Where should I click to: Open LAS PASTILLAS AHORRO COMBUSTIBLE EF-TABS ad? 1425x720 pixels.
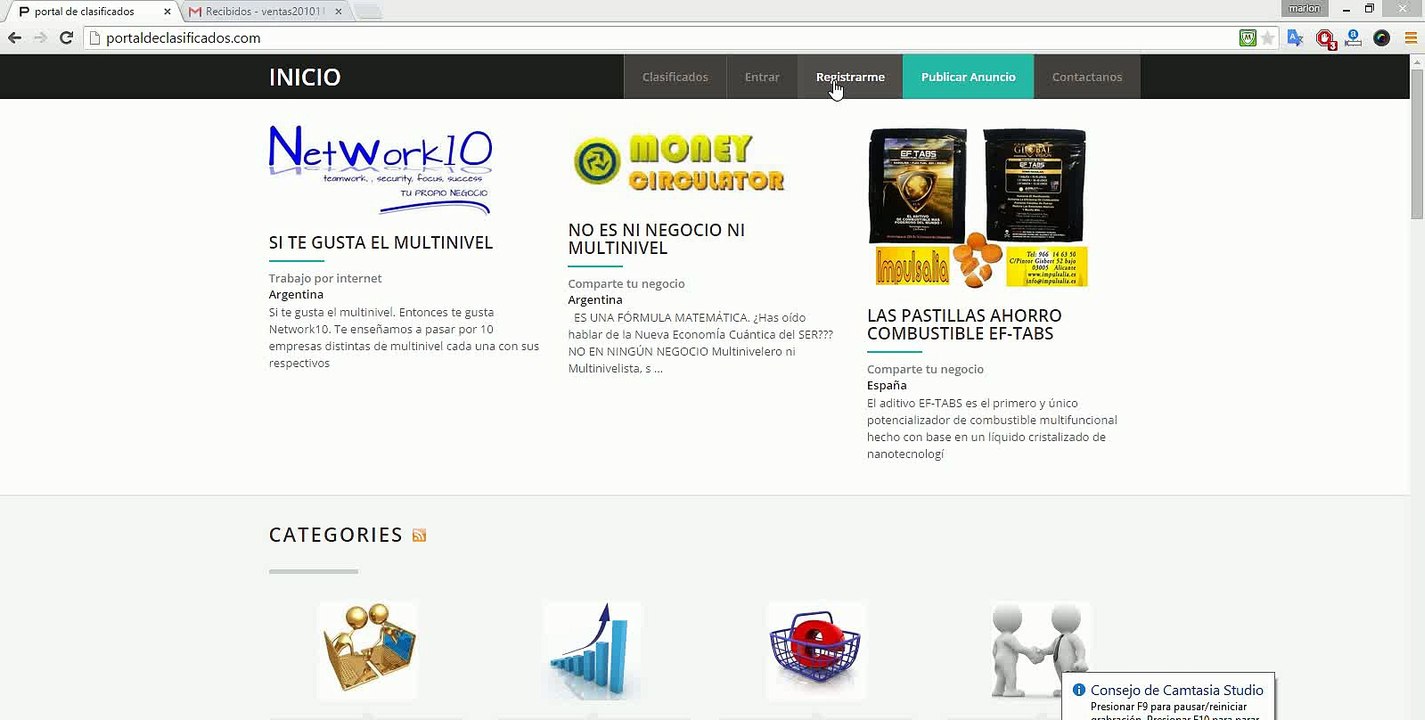tap(964, 324)
